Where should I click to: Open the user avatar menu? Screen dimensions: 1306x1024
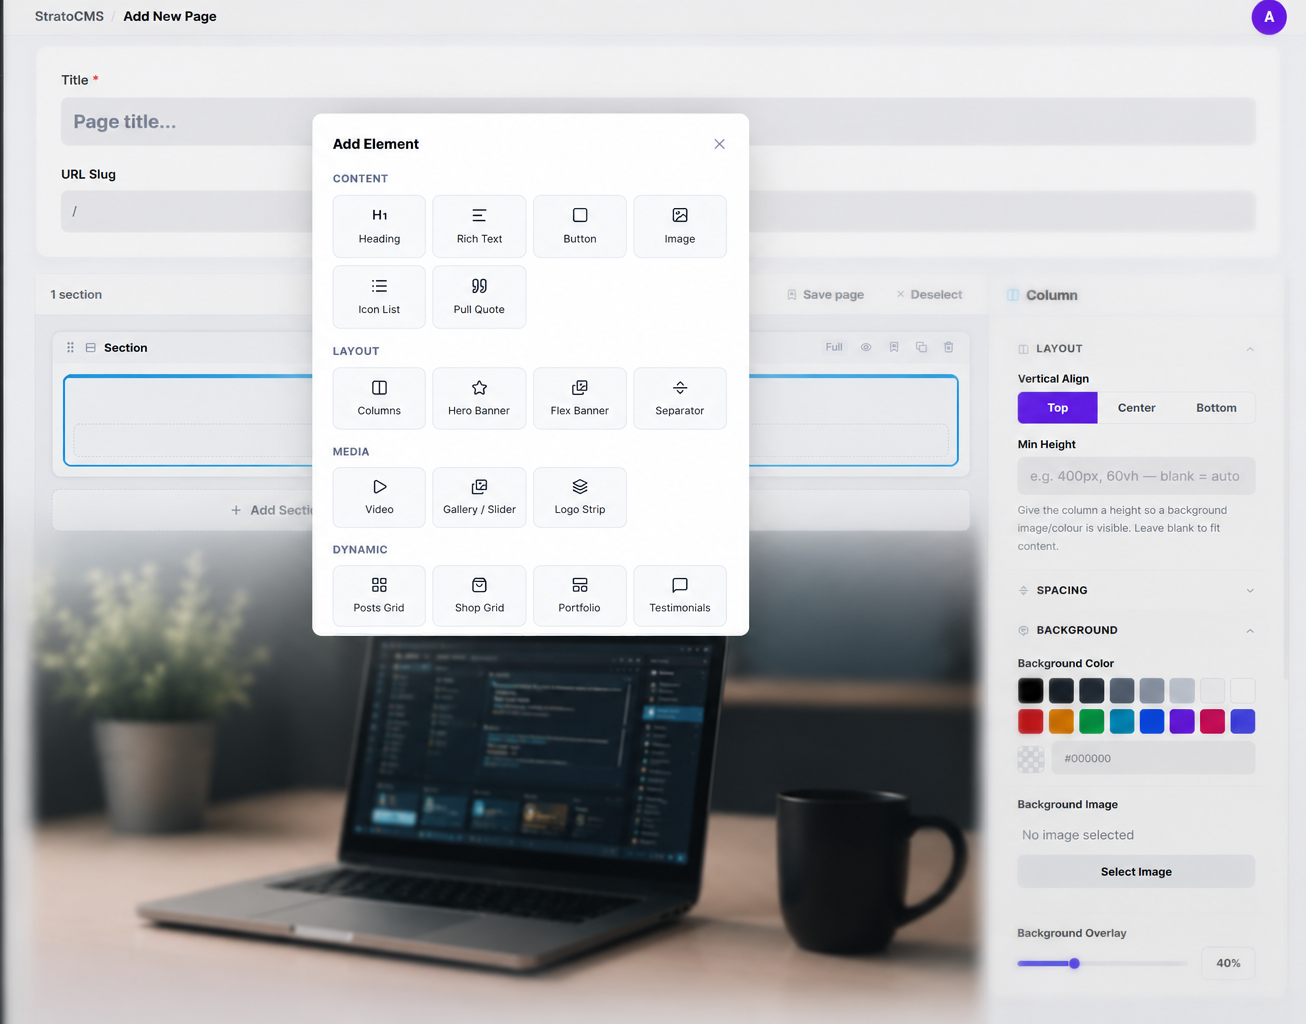(1269, 17)
